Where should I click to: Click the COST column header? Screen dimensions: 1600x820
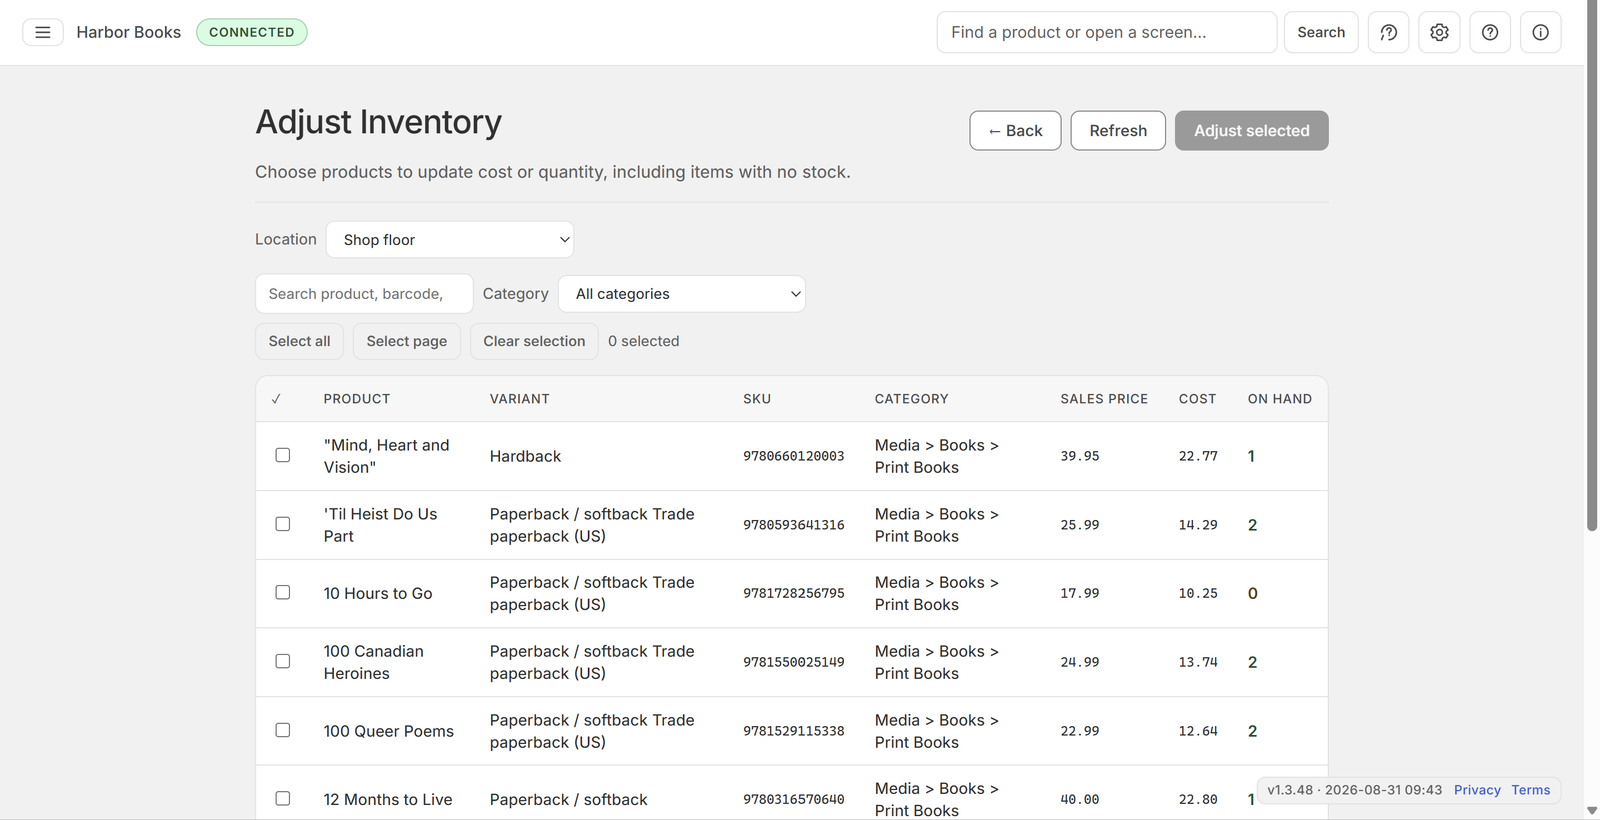[x=1197, y=399]
